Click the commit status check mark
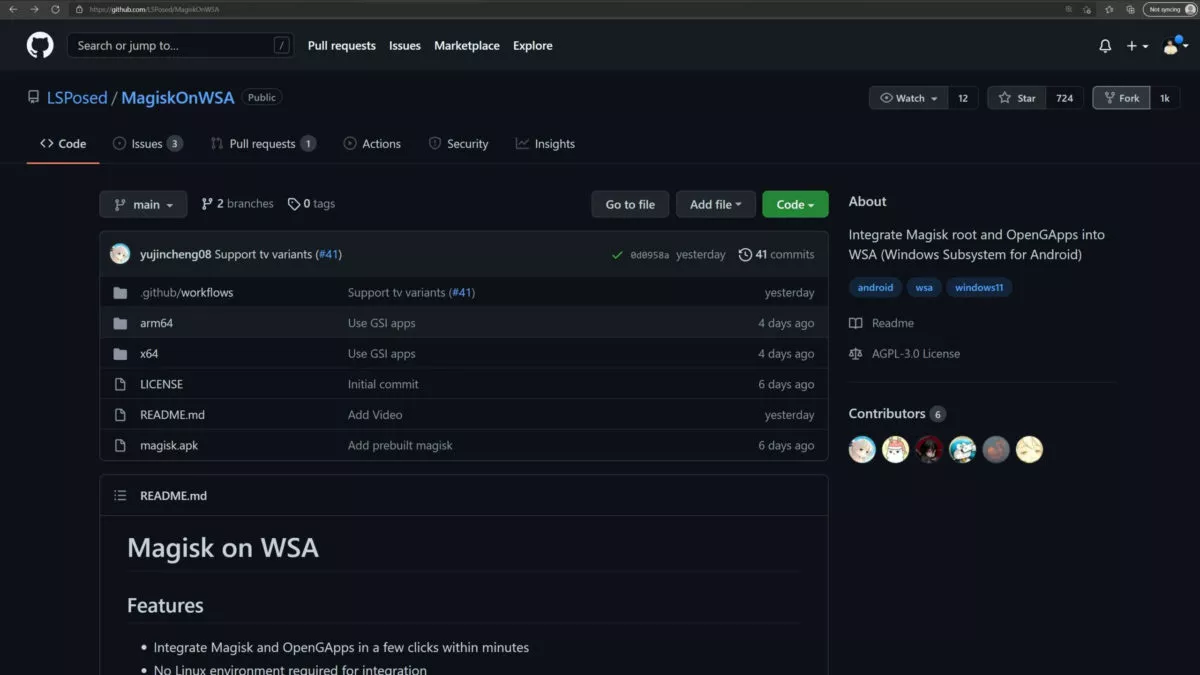The height and width of the screenshot is (675, 1200). pyautogui.click(x=617, y=255)
